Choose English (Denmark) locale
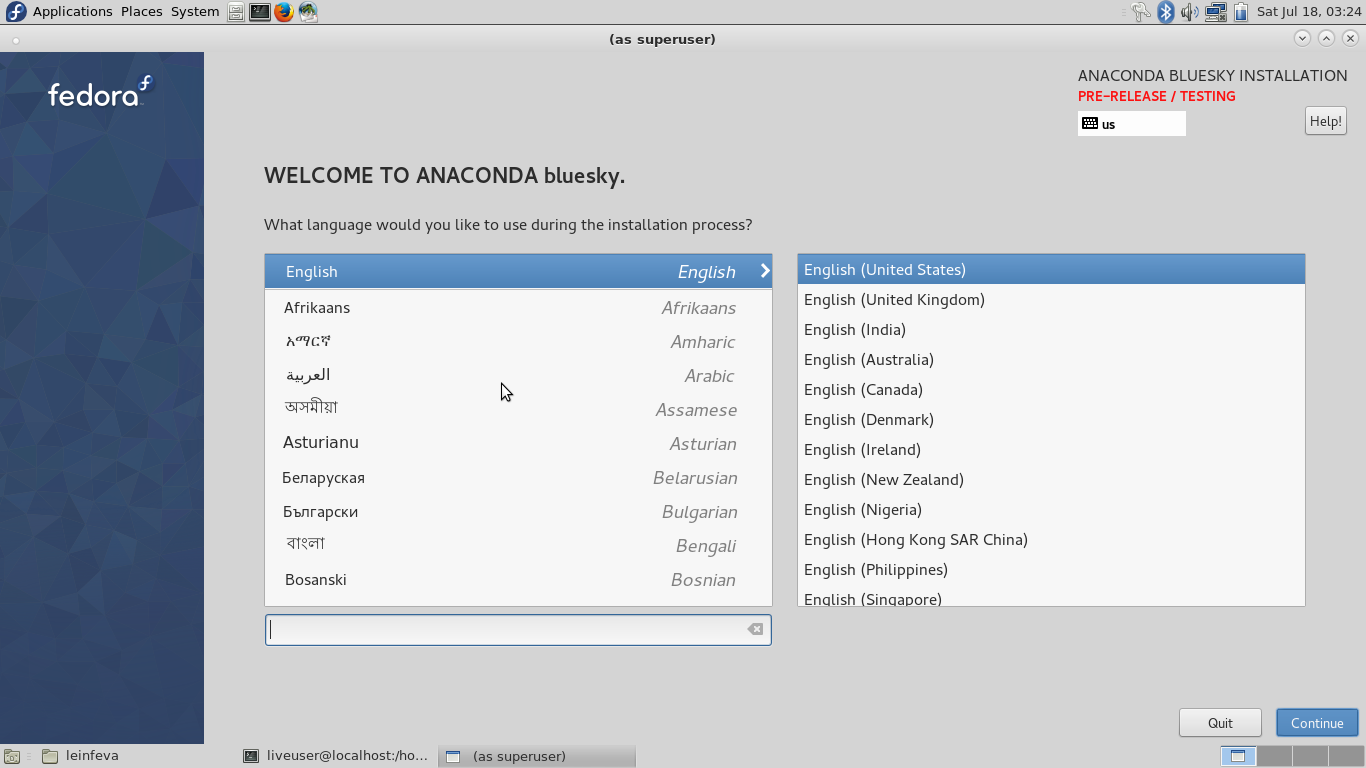The image size is (1366, 768). pos(1051,419)
